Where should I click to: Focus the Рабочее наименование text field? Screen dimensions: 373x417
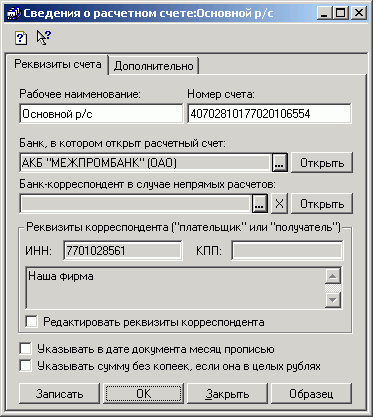101,114
